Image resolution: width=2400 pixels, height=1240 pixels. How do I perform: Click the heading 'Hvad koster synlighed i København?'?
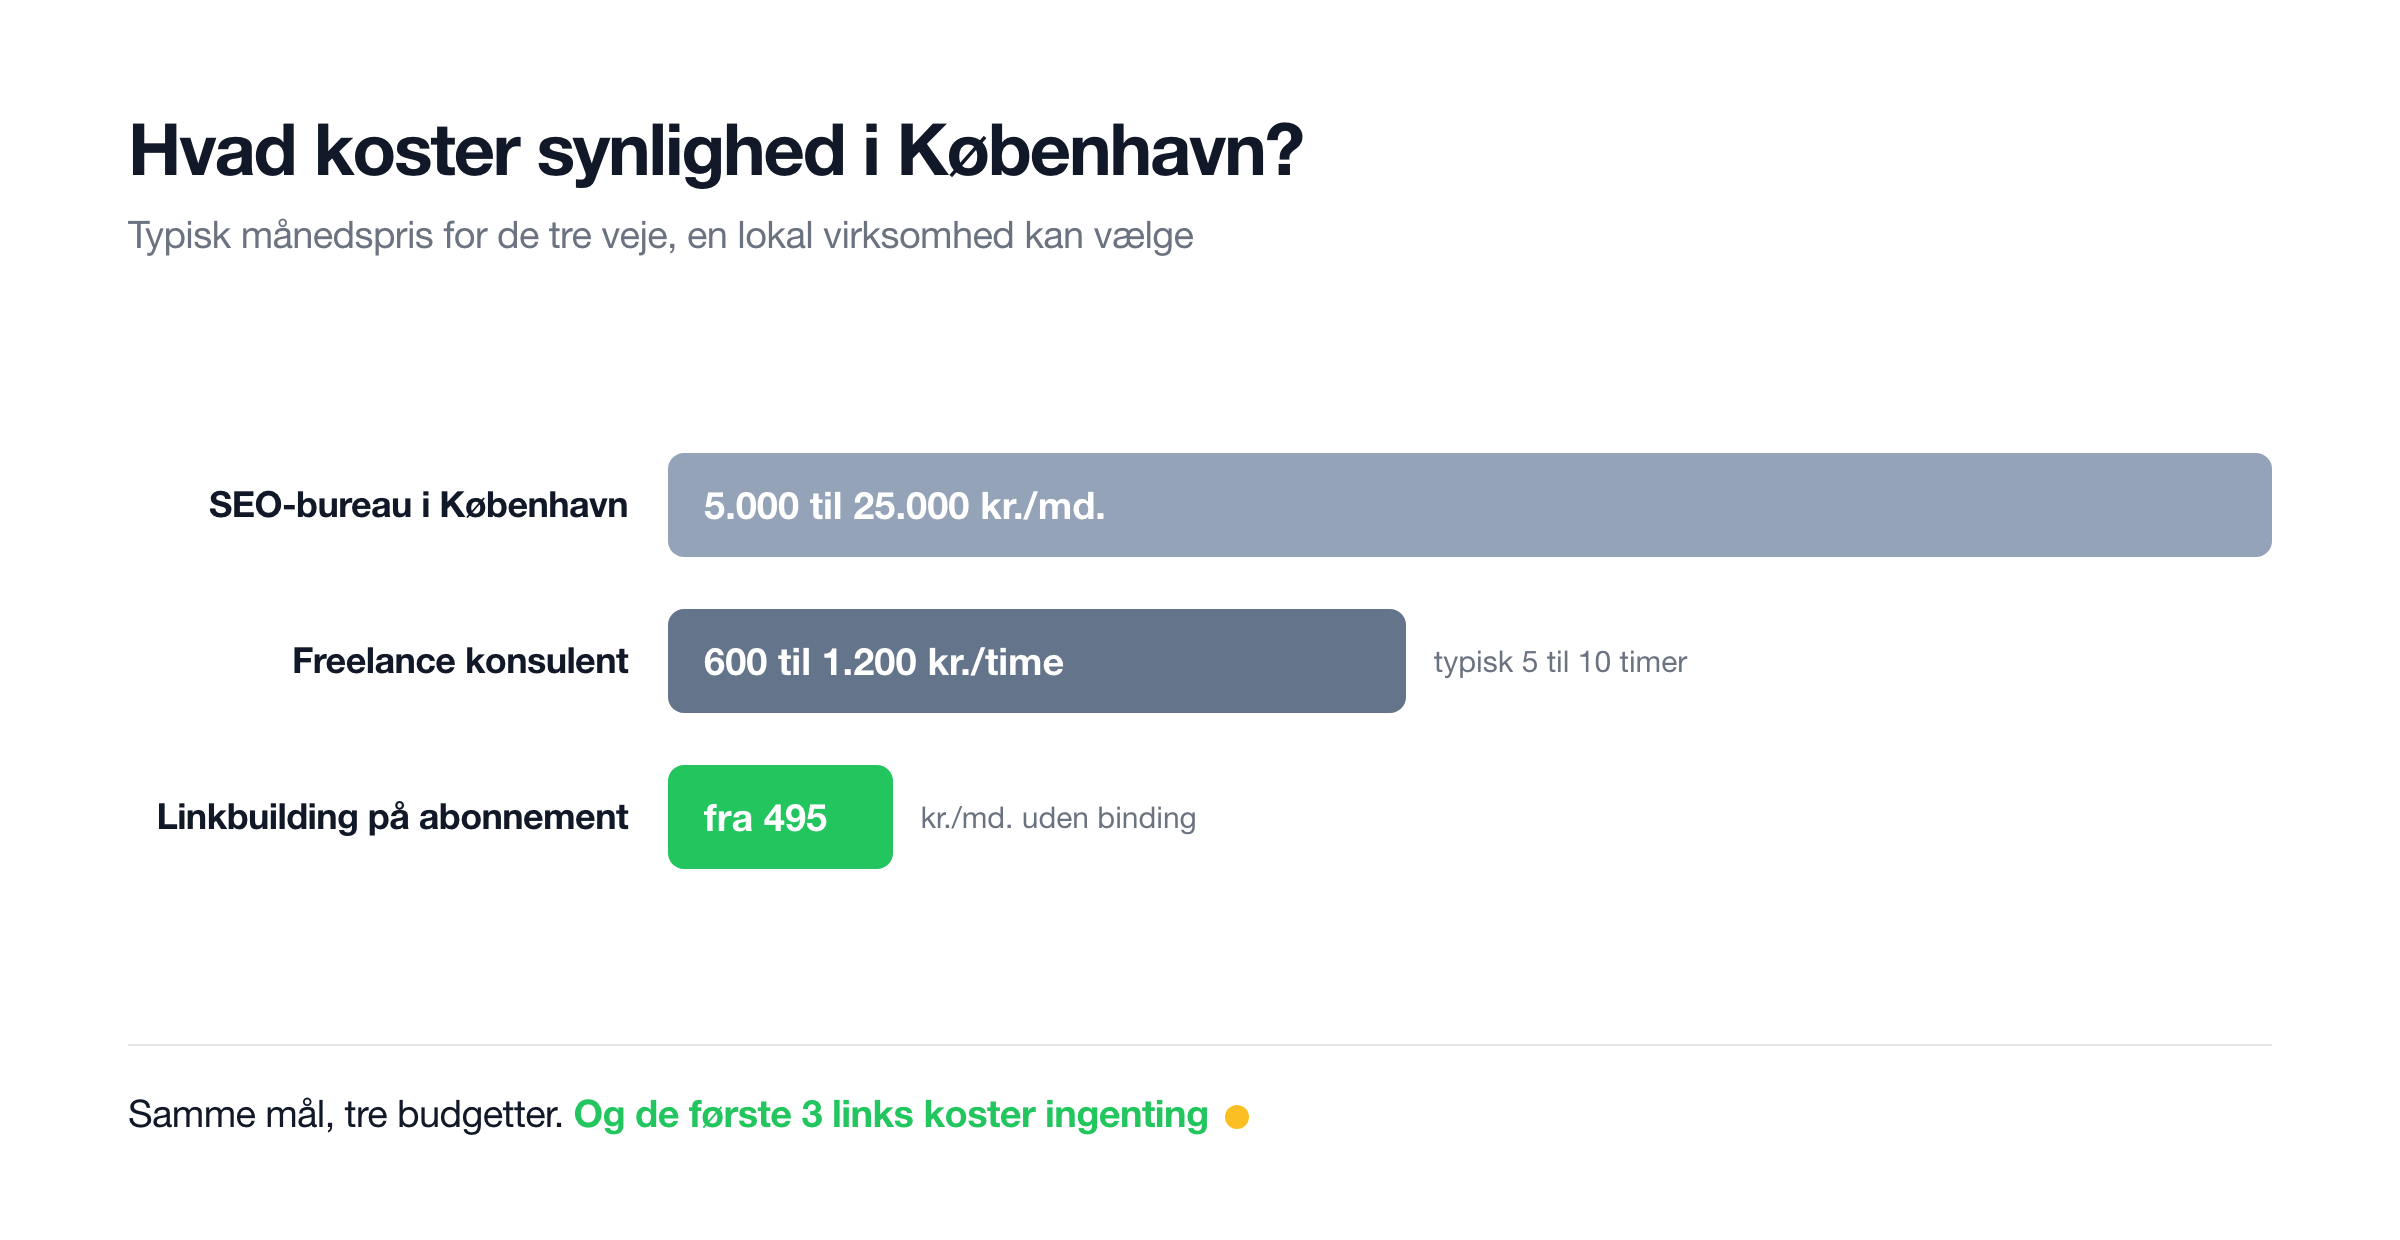(x=716, y=151)
